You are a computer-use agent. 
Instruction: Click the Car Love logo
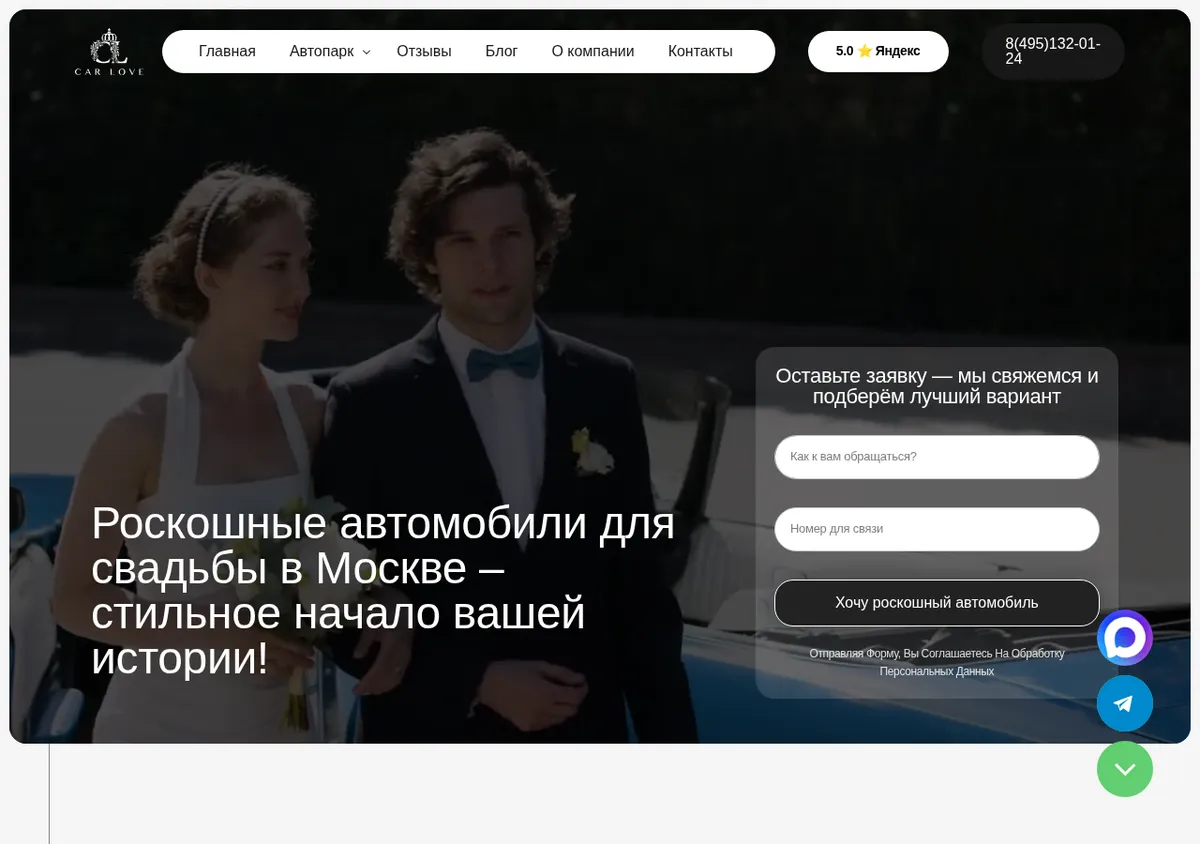(x=109, y=52)
